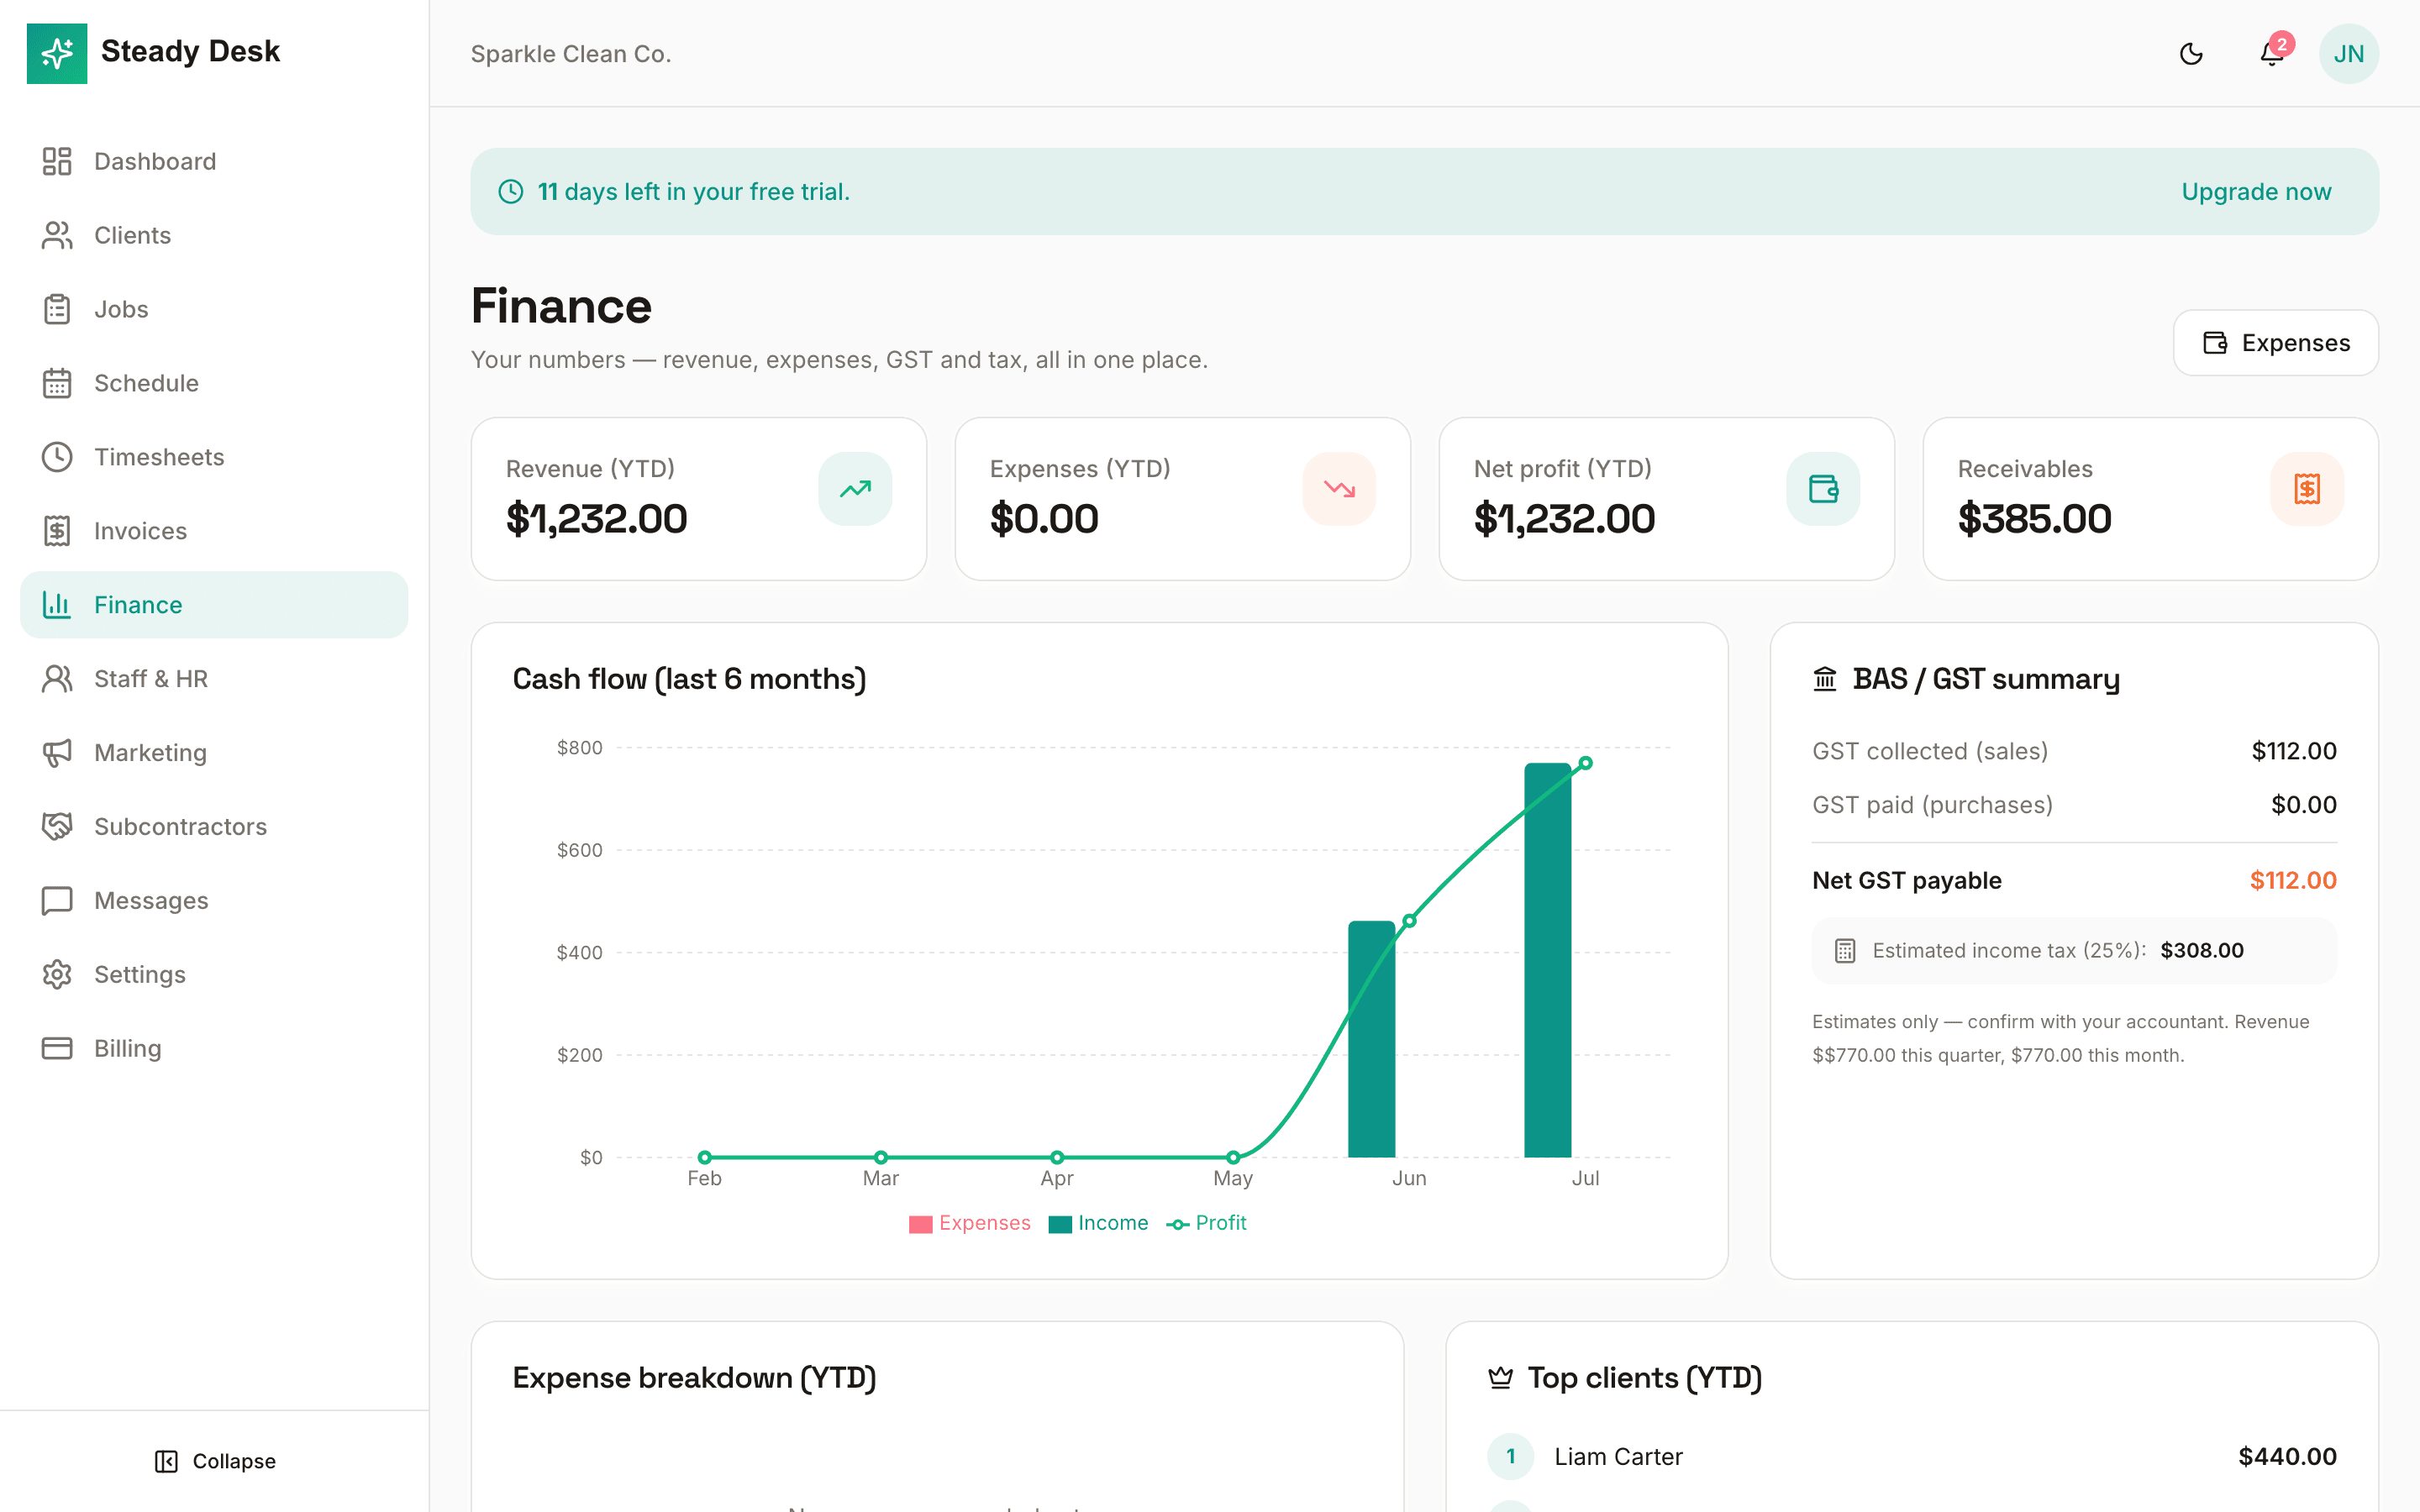This screenshot has height=1512, width=2420.
Task: Click the July income bar
Action: [x=1547, y=960]
